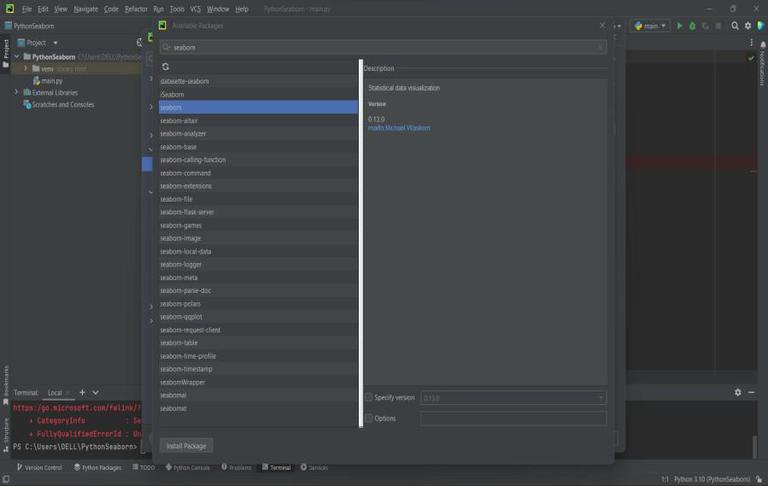Select the seaborn-analyzer package
This screenshot has height=486, width=768.
tap(258, 133)
